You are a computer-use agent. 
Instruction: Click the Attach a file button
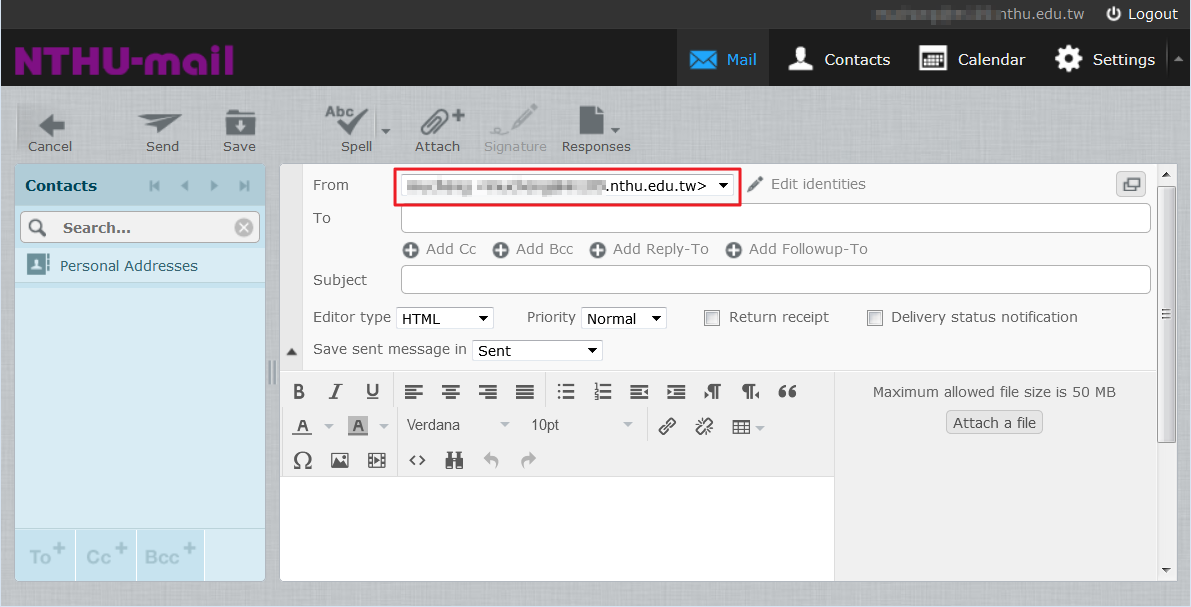pos(994,423)
